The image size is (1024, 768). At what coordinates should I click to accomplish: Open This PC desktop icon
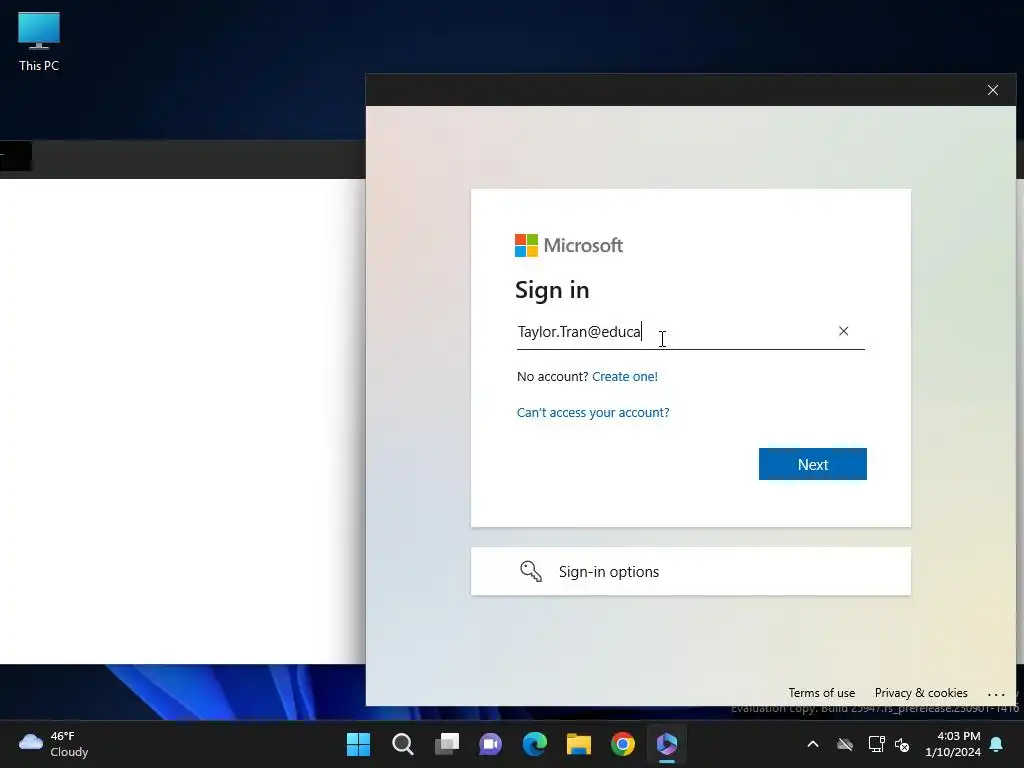point(39,41)
